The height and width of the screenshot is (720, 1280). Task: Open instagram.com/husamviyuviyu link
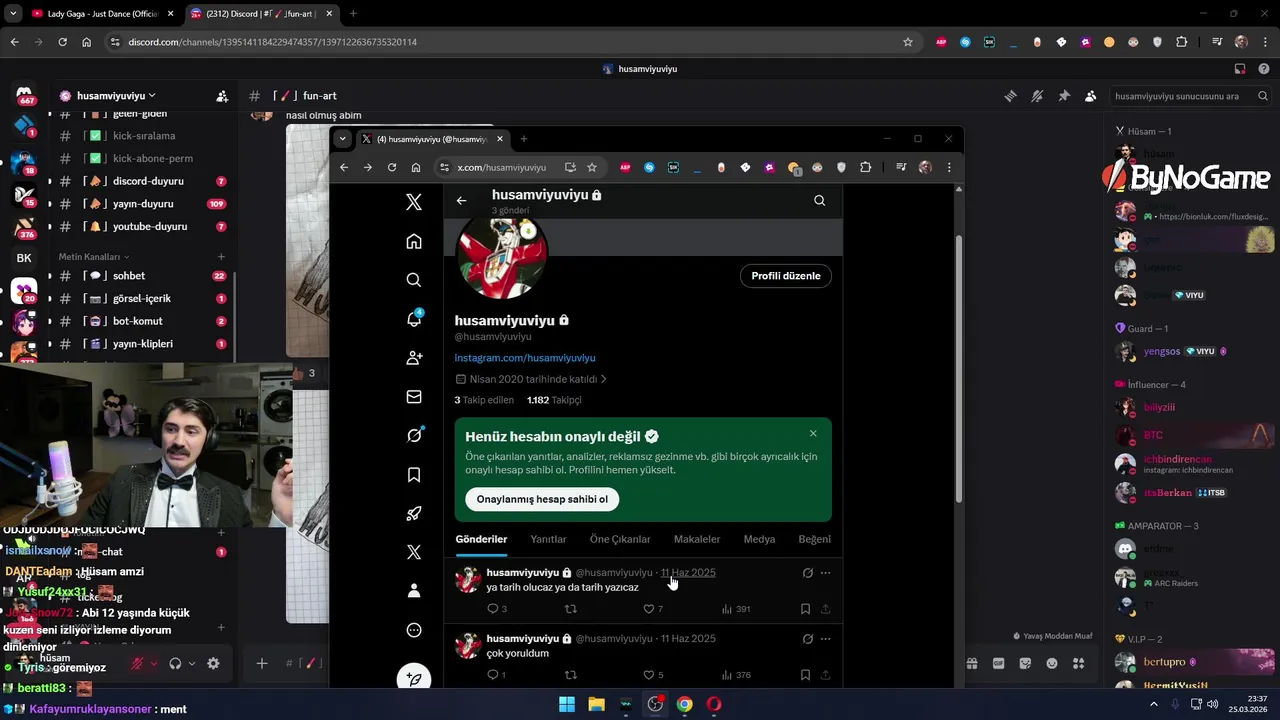click(525, 358)
